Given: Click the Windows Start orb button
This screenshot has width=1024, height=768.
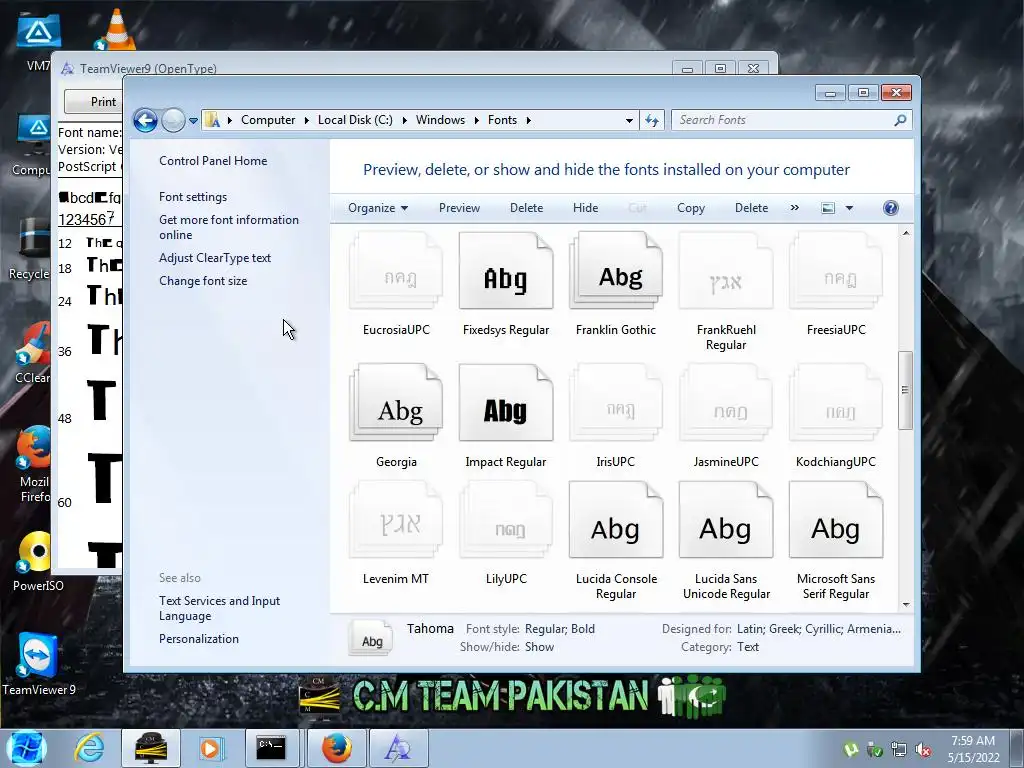Looking at the screenshot, I should (27, 748).
